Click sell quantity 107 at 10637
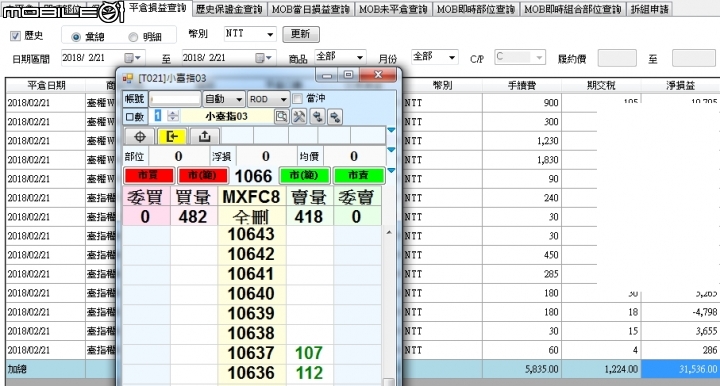This screenshot has height=386, width=720. coord(309,353)
